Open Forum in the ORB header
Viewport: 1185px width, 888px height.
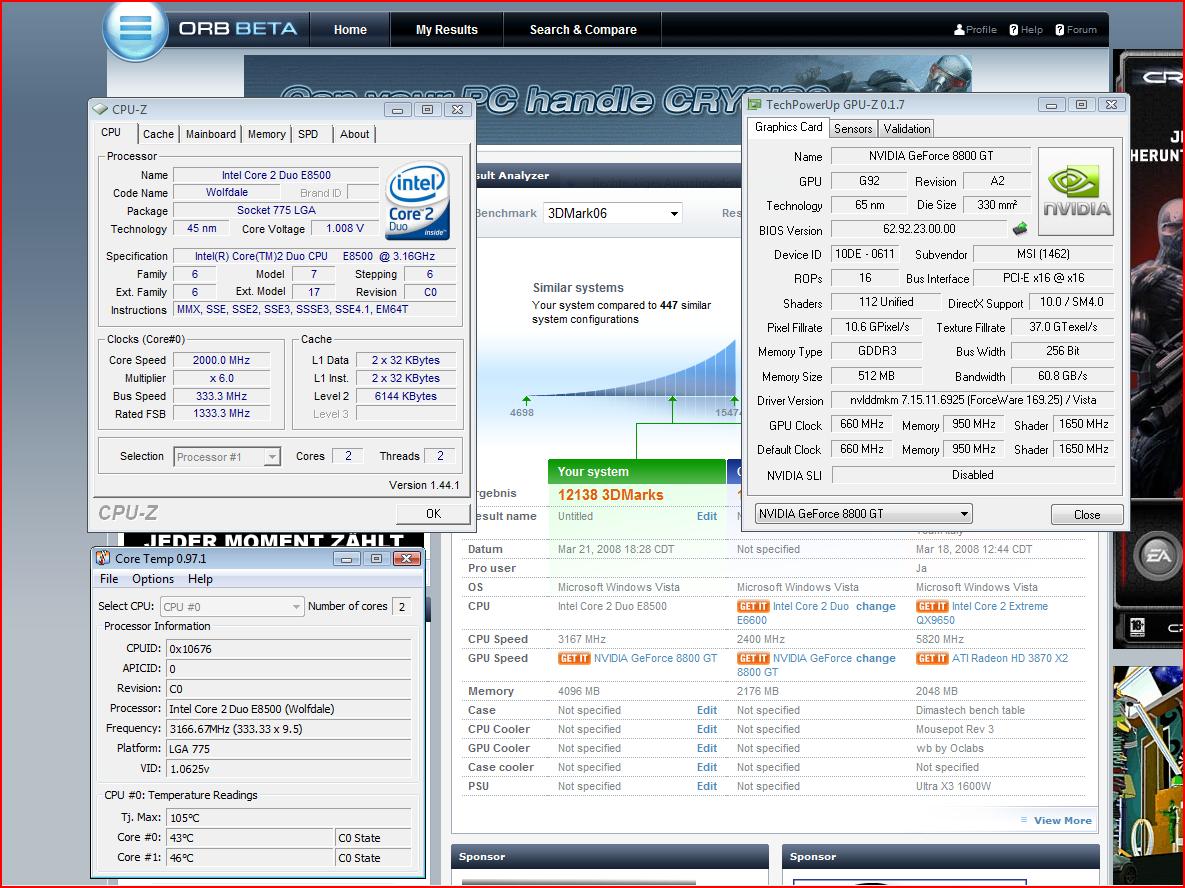(1075, 29)
